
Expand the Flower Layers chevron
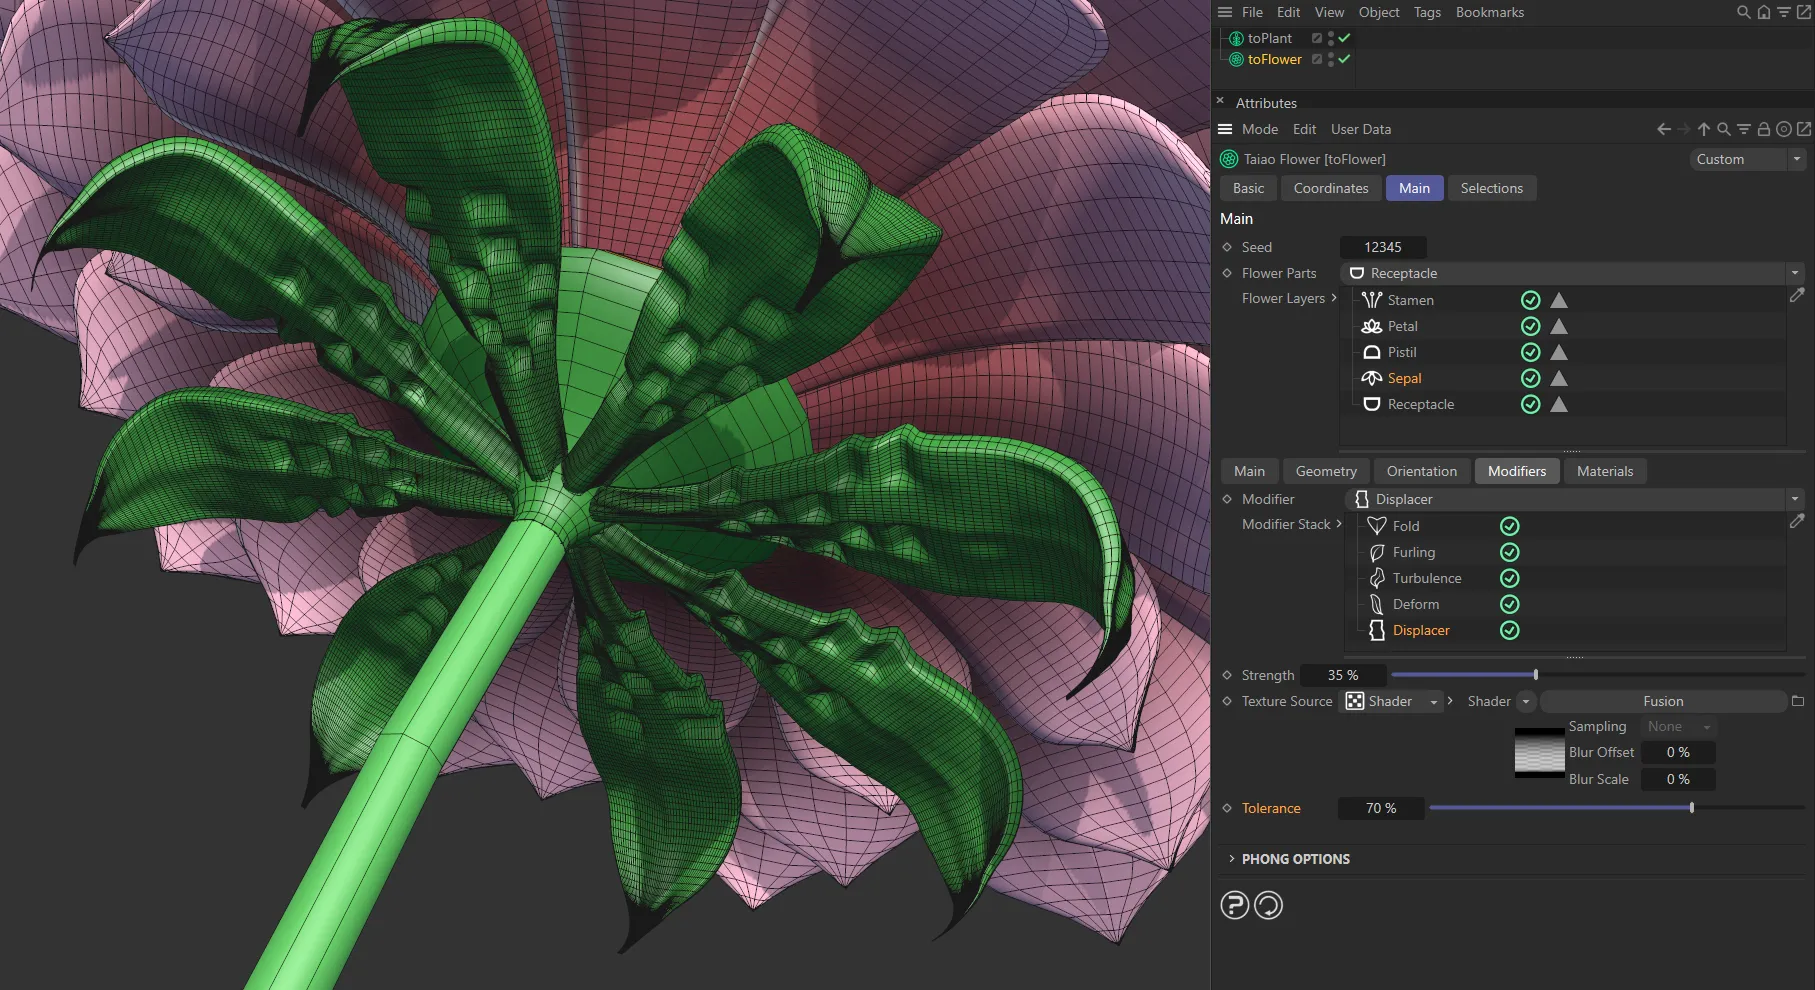click(1335, 298)
